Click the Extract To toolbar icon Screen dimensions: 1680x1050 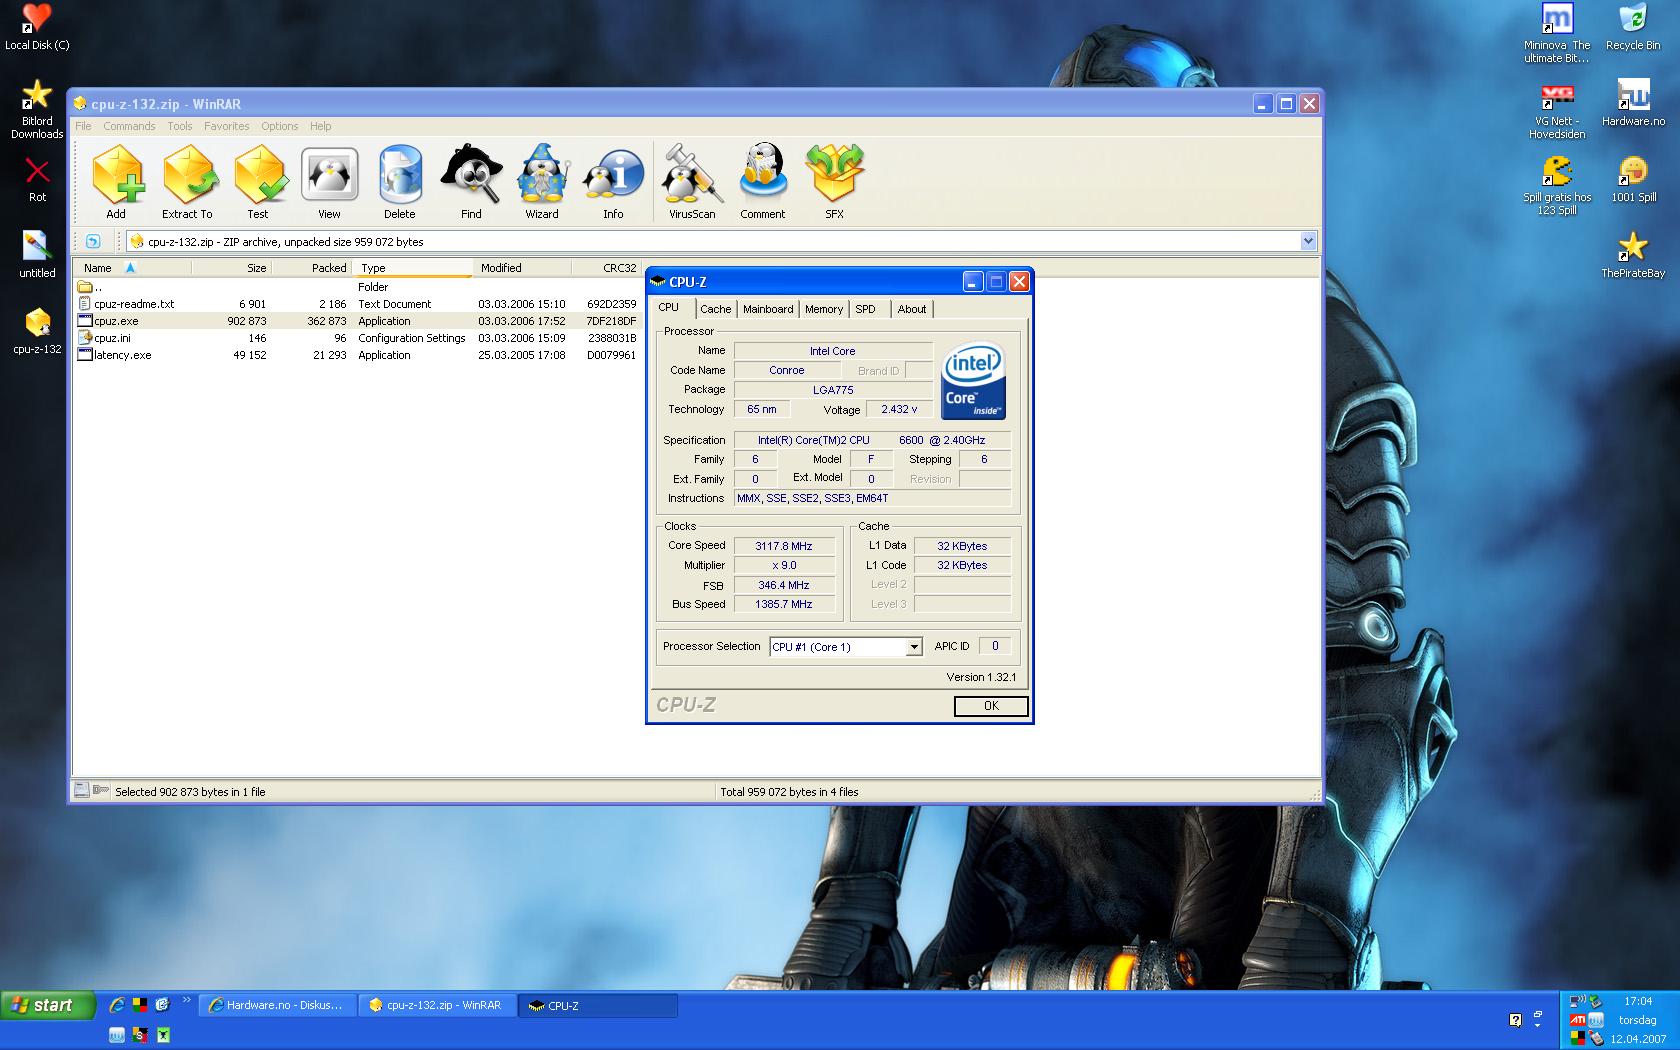click(188, 182)
